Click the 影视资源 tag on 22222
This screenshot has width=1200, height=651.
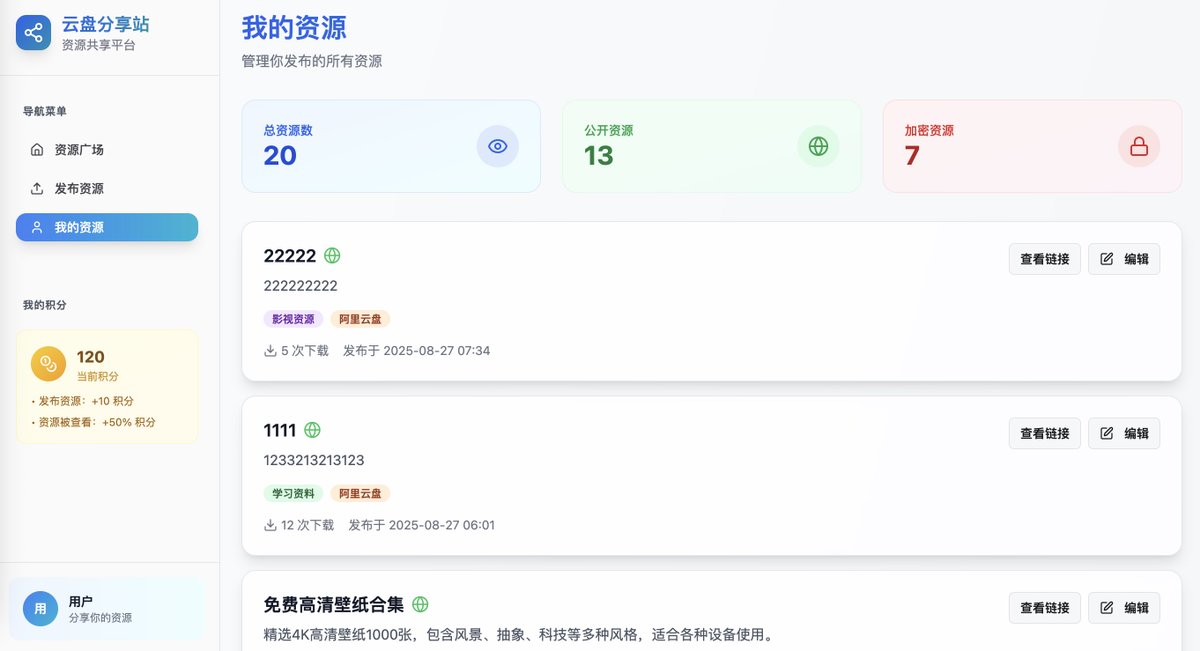point(293,319)
